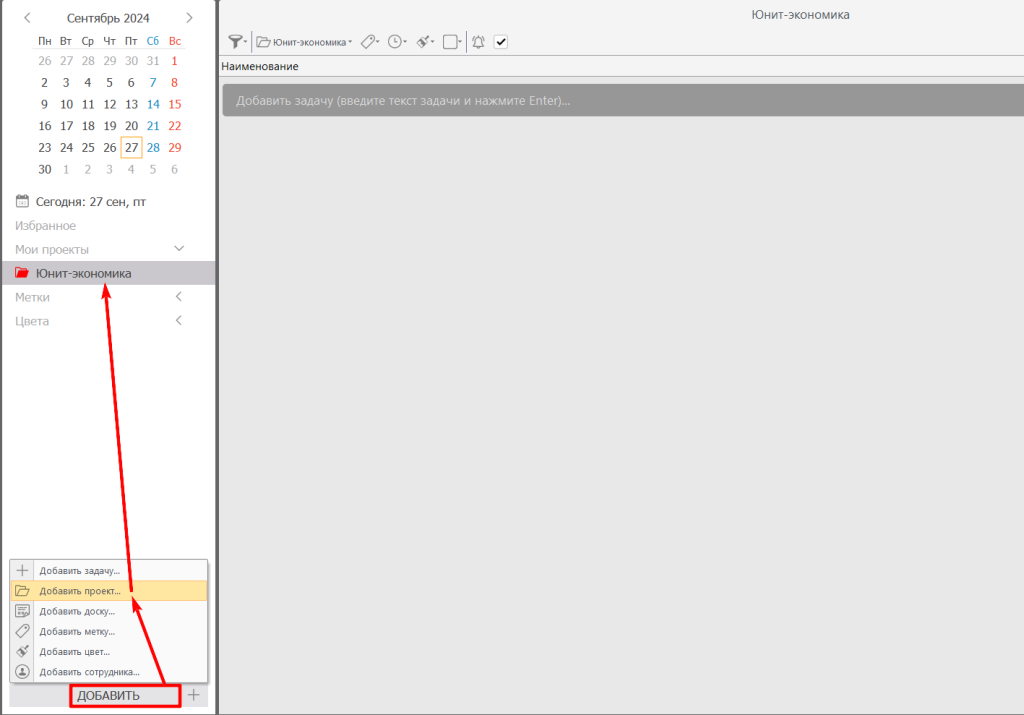Image resolution: width=1024 pixels, height=715 pixels.
Task: Click the clock date icon in toolbar
Action: (x=396, y=42)
